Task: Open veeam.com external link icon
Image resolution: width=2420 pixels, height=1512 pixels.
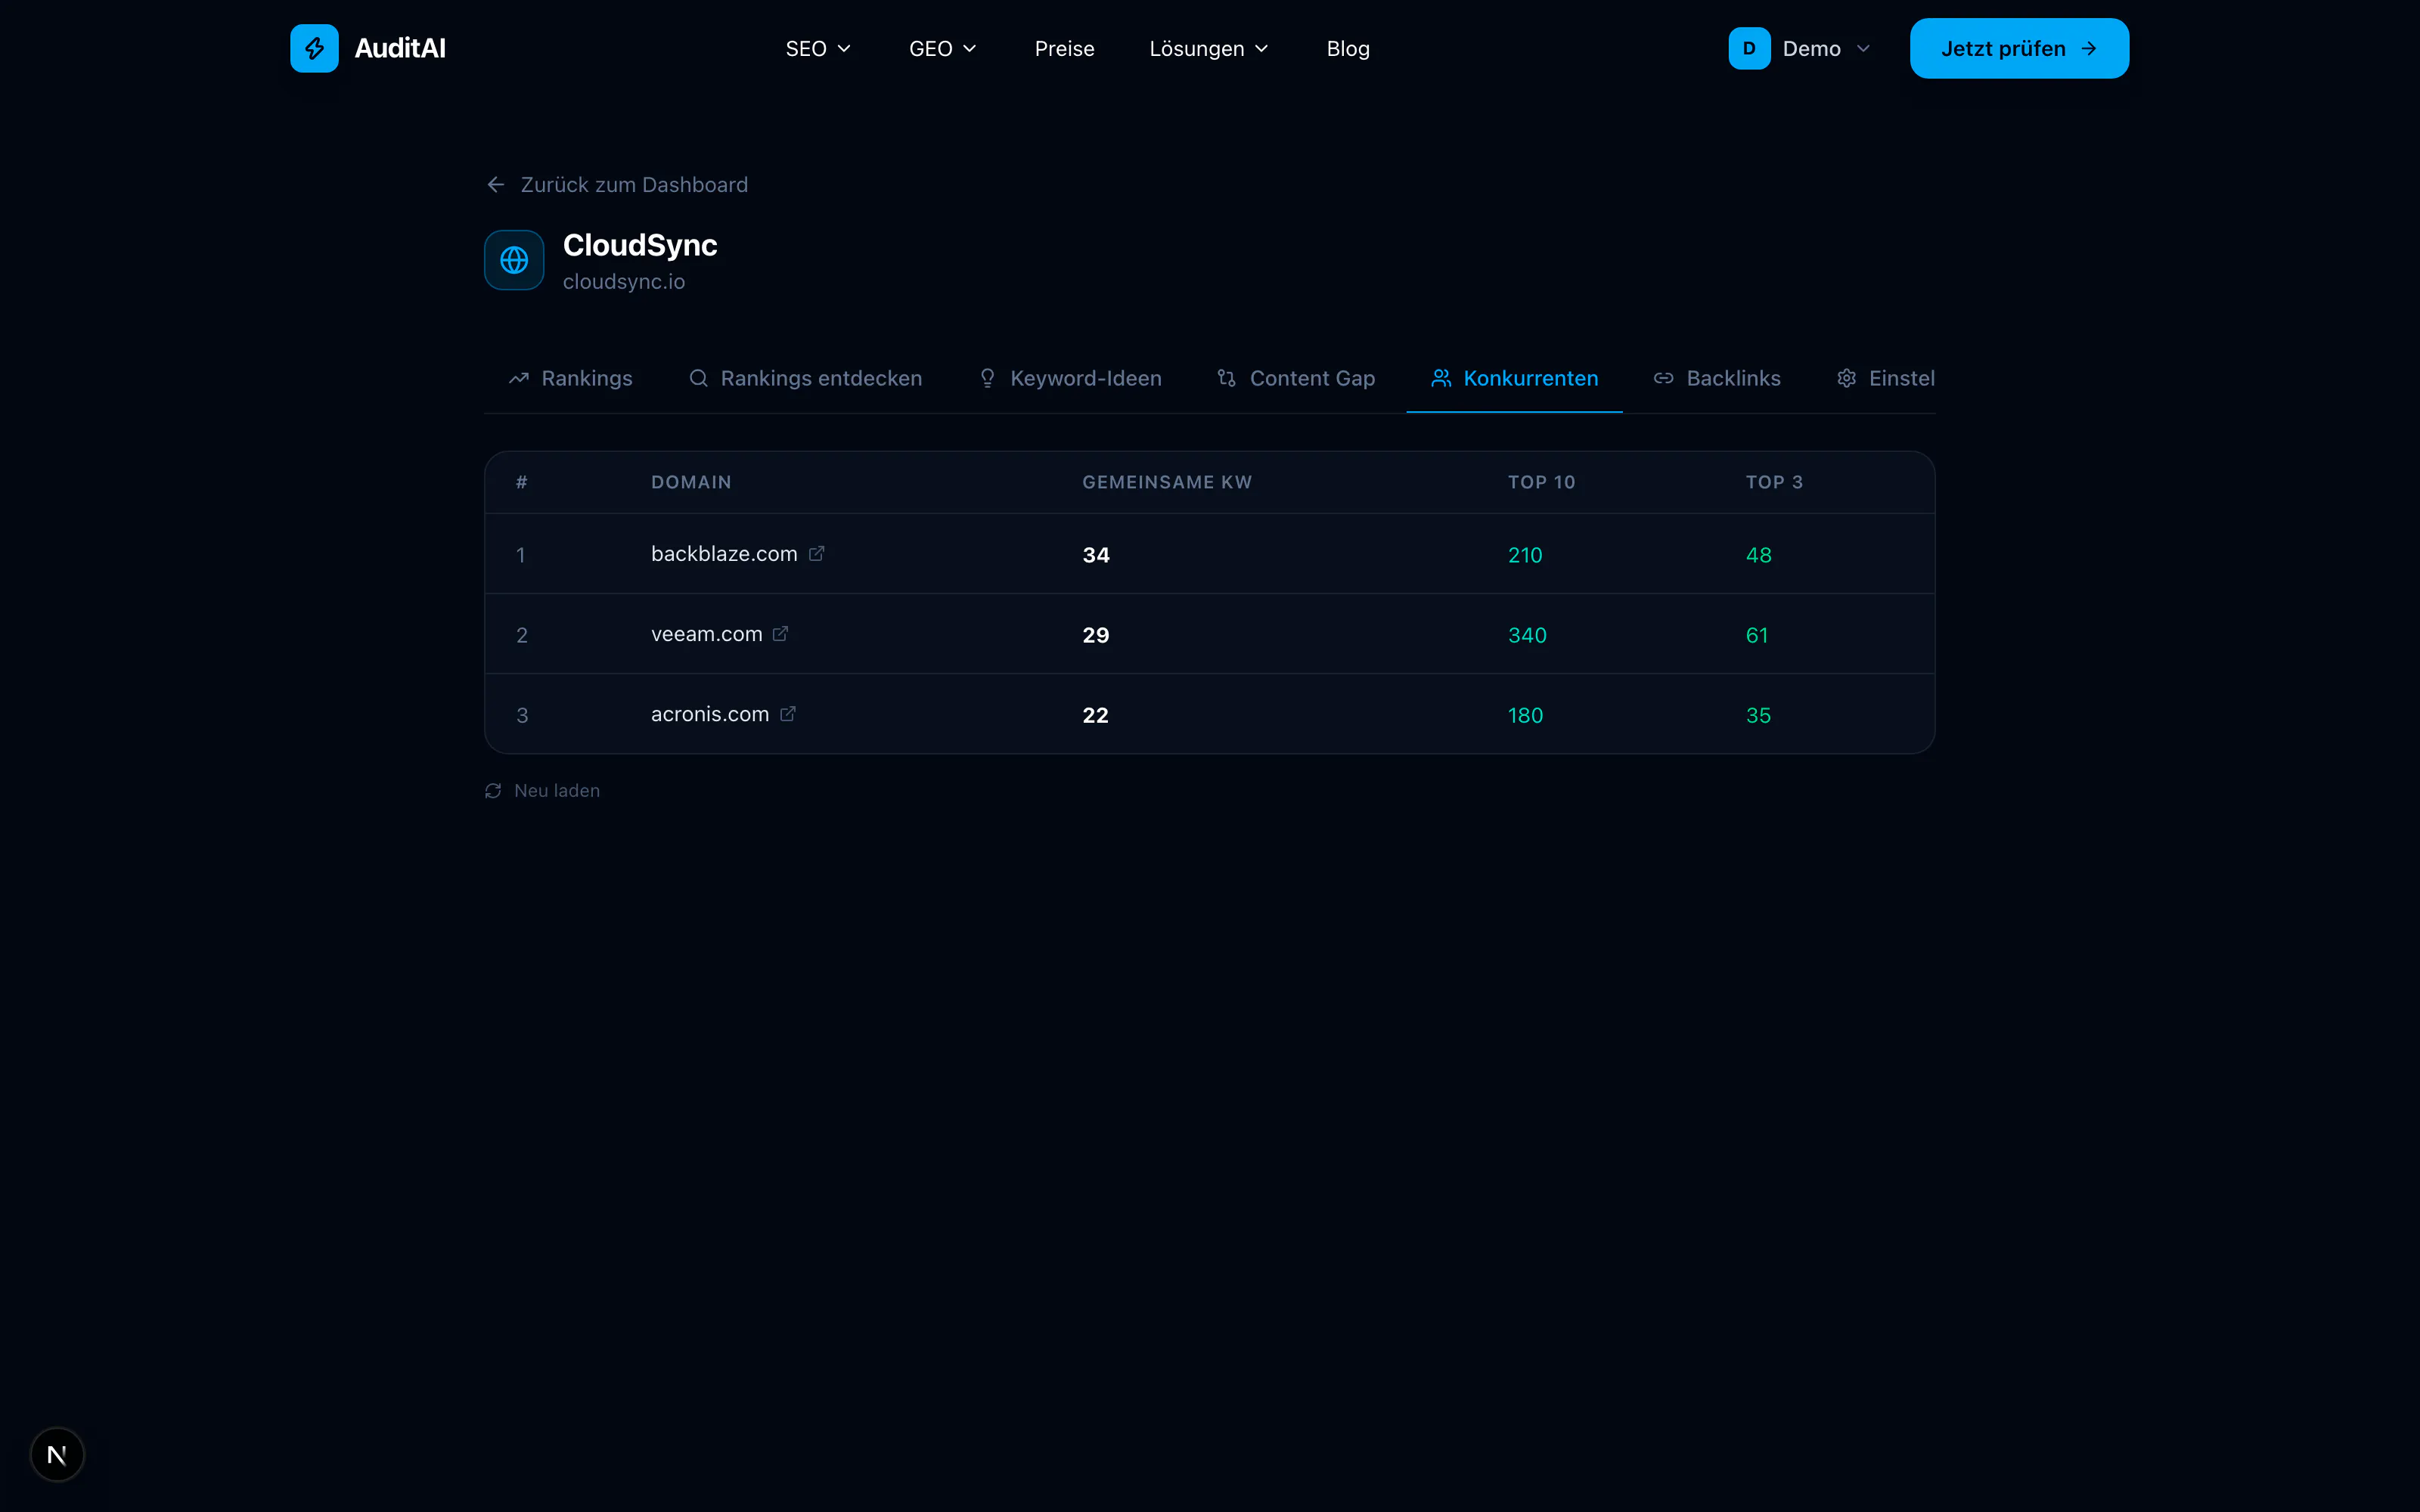Action: 781,633
